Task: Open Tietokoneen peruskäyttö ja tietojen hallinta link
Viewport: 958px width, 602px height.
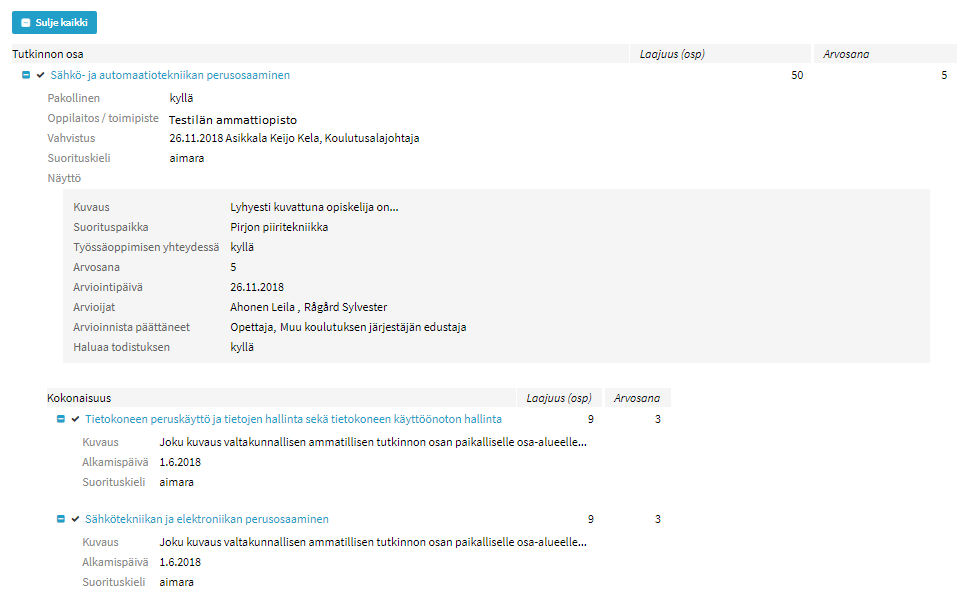Action: [x=293, y=419]
